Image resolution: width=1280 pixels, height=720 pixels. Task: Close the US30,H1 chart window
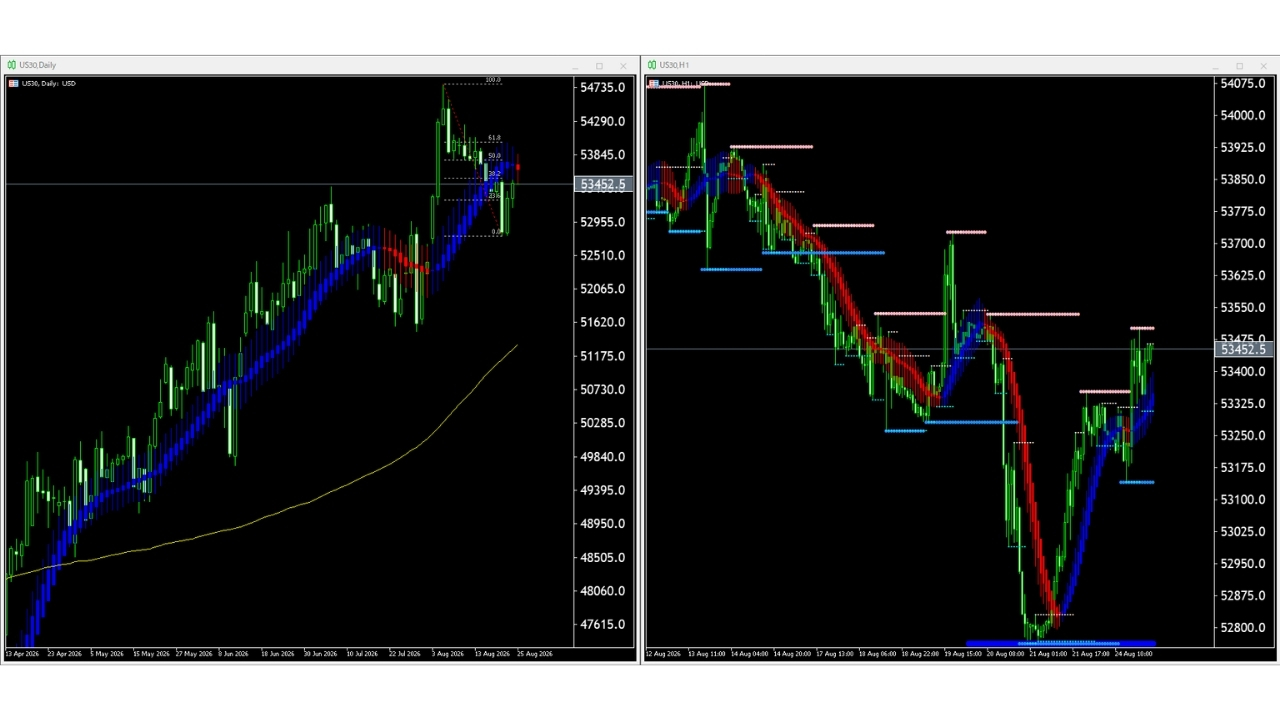[x=1263, y=66]
